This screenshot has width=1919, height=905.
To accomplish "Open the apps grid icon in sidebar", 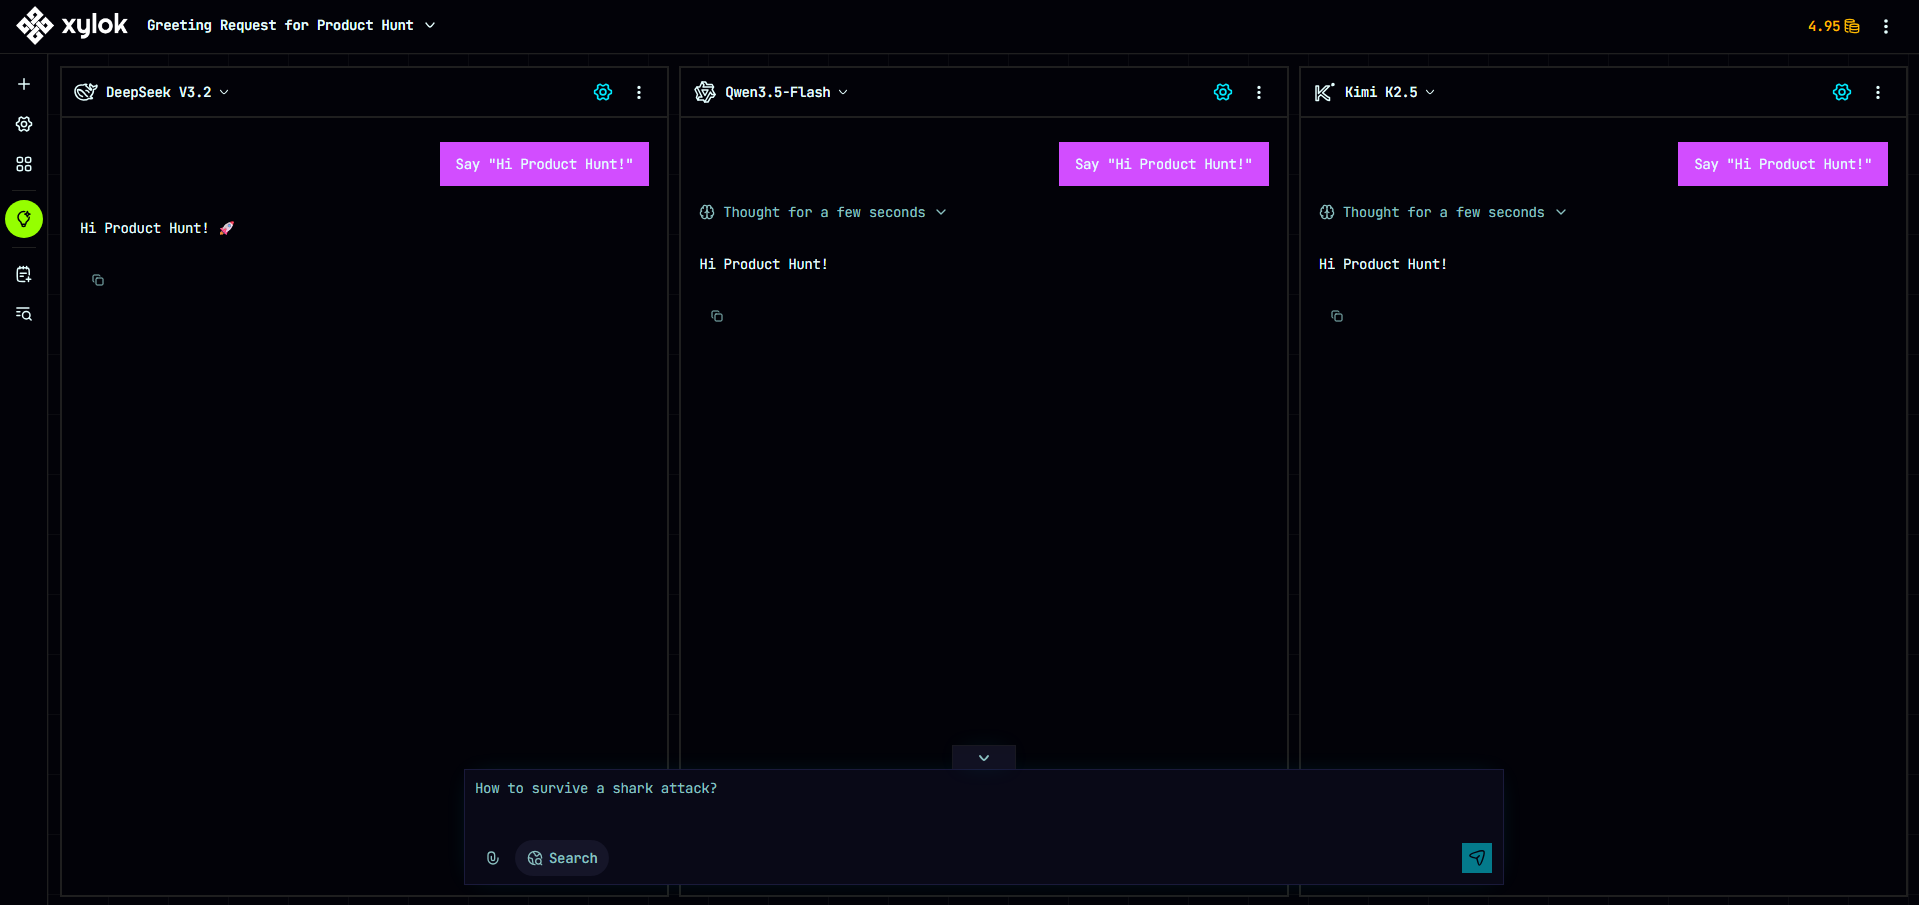I will coord(24,164).
